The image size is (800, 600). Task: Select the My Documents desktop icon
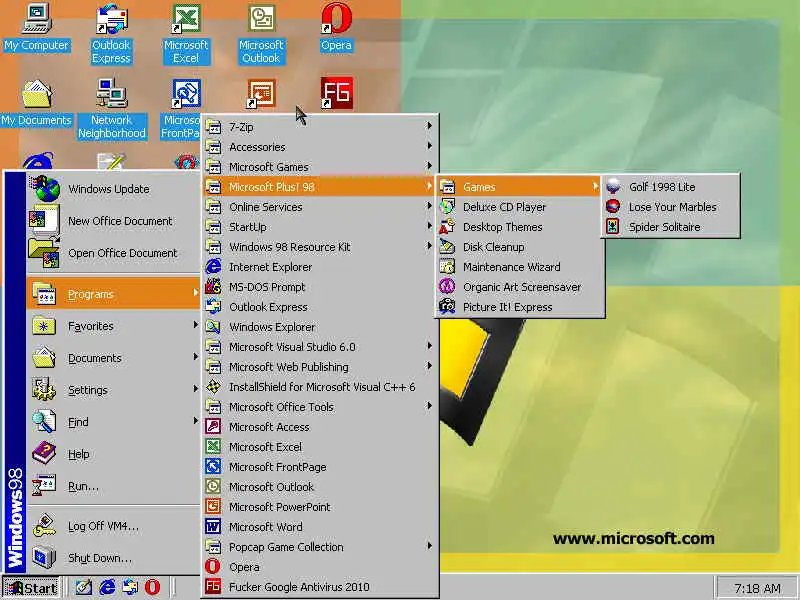36,103
